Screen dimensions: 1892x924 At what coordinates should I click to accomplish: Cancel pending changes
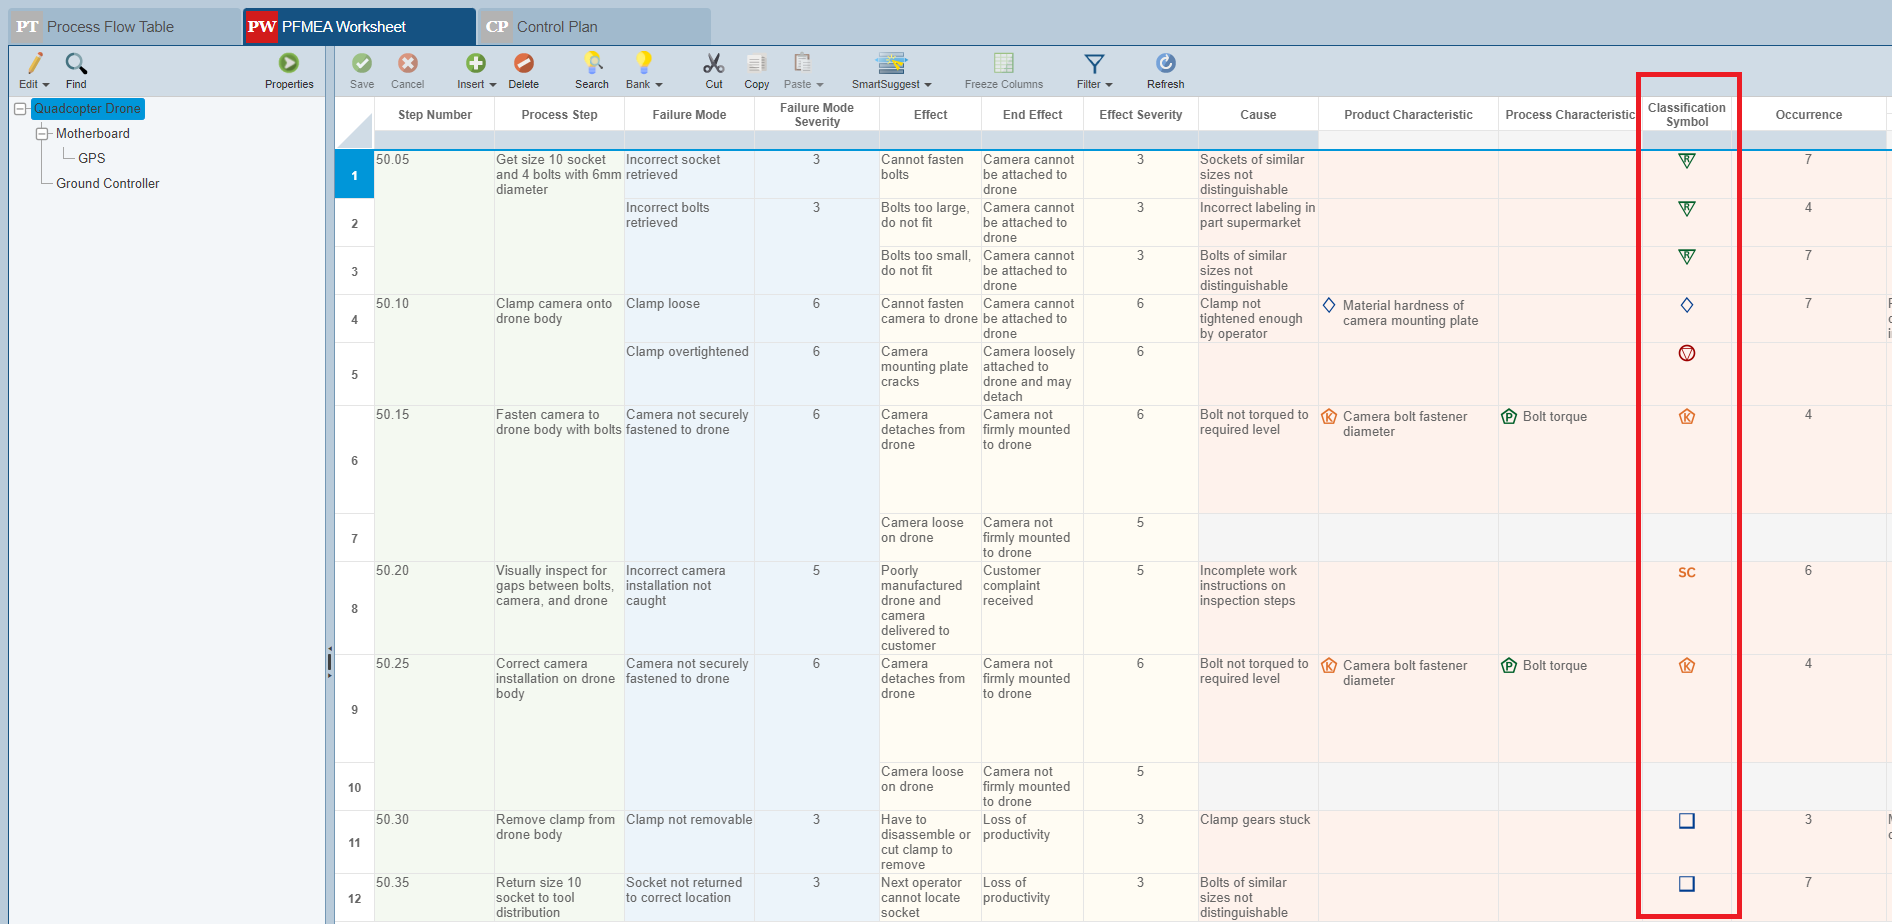tap(407, 70)
